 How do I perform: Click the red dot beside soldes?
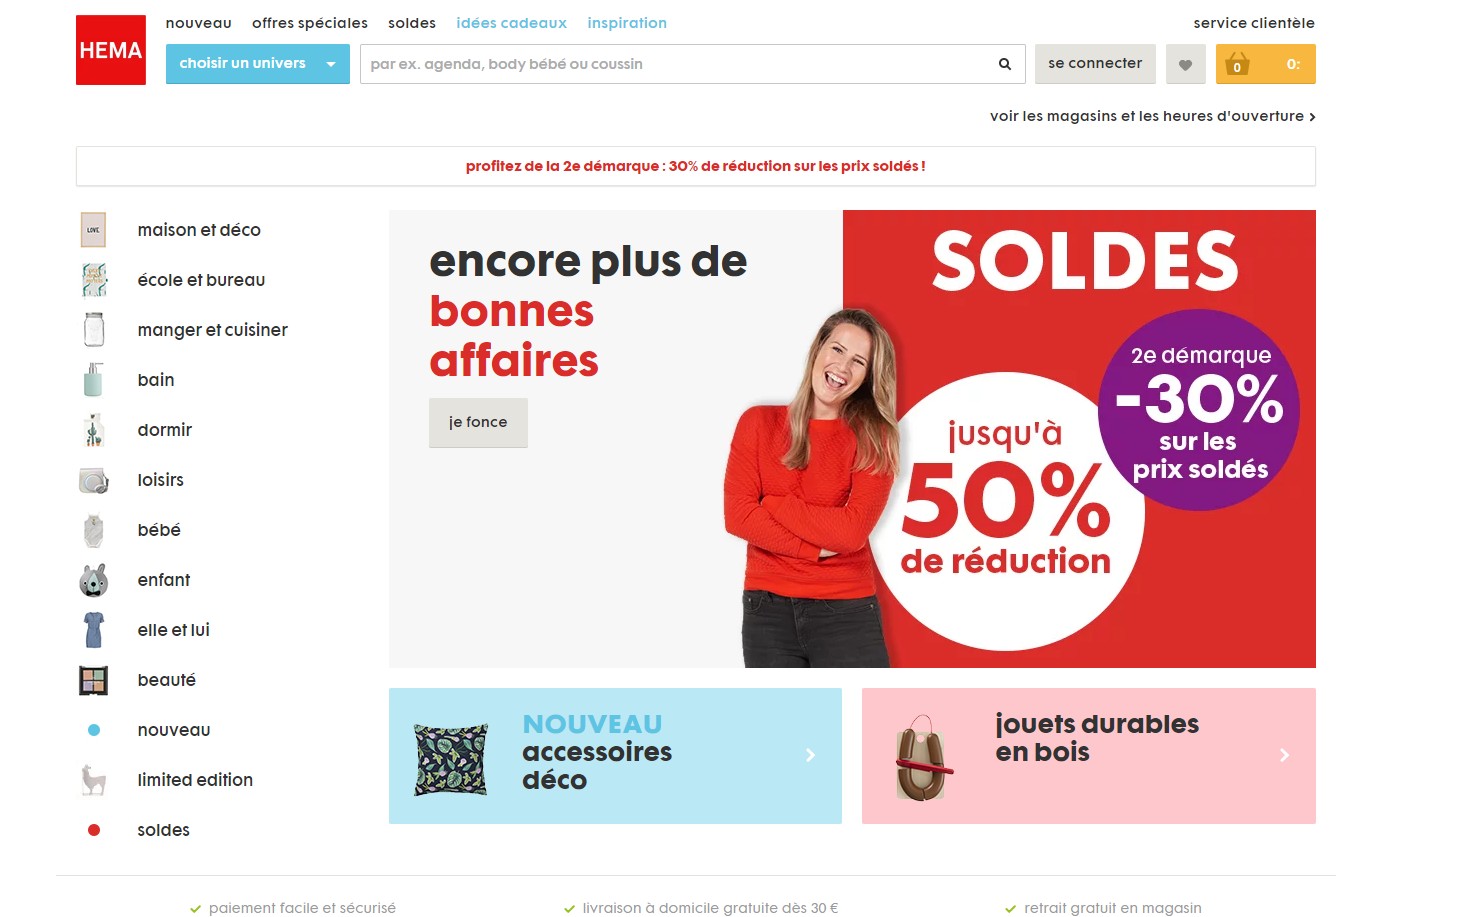(94, 830)
